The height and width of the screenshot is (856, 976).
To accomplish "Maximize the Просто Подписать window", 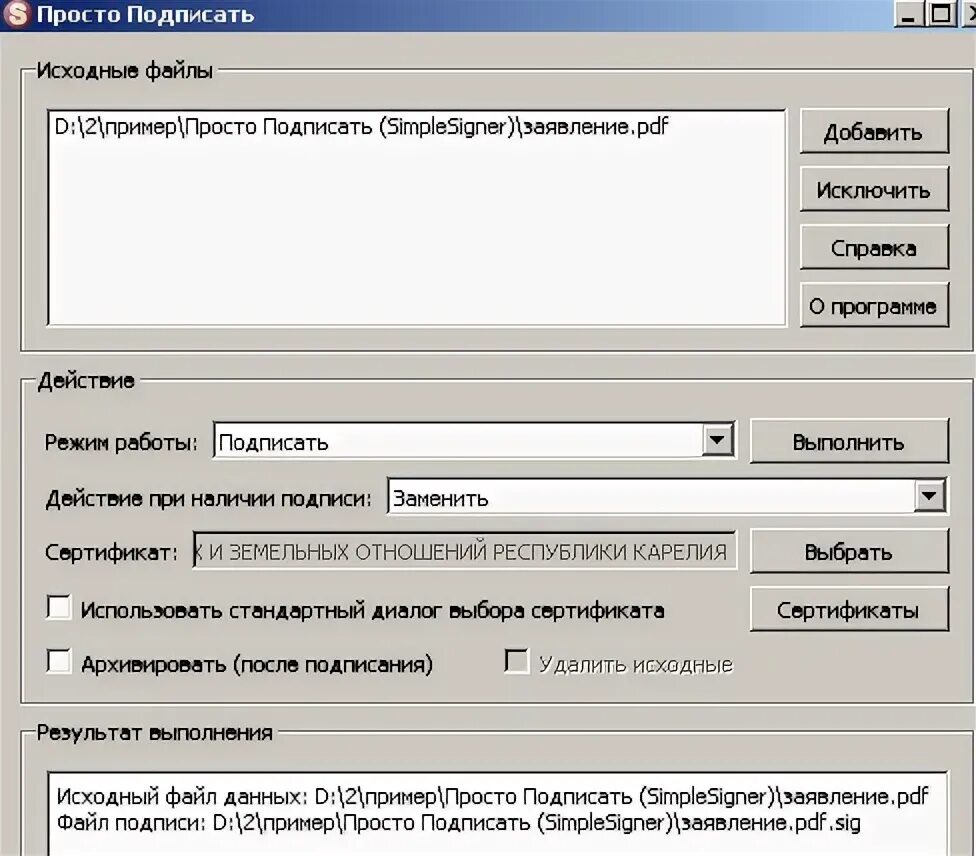I will click(941, 13).
